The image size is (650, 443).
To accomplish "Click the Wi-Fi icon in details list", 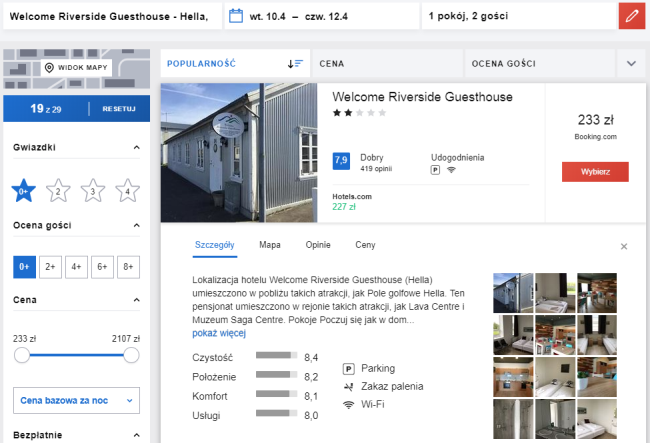I will (x=349, y=404).
